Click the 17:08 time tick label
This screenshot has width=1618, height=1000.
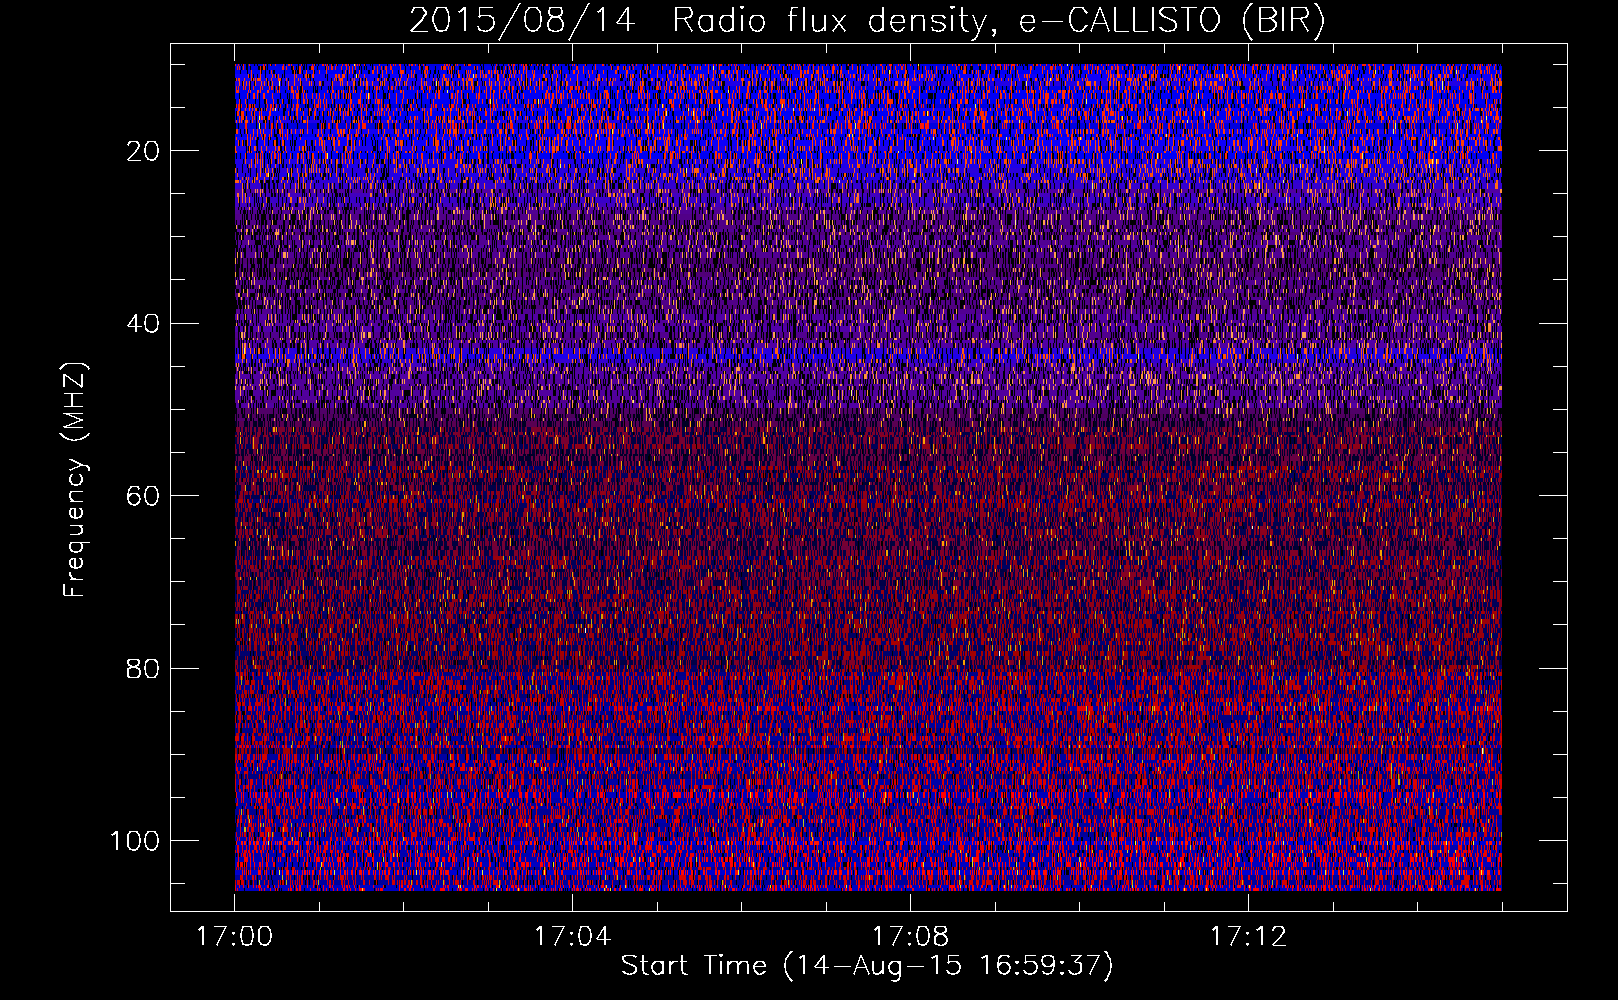tap(910, 937)
